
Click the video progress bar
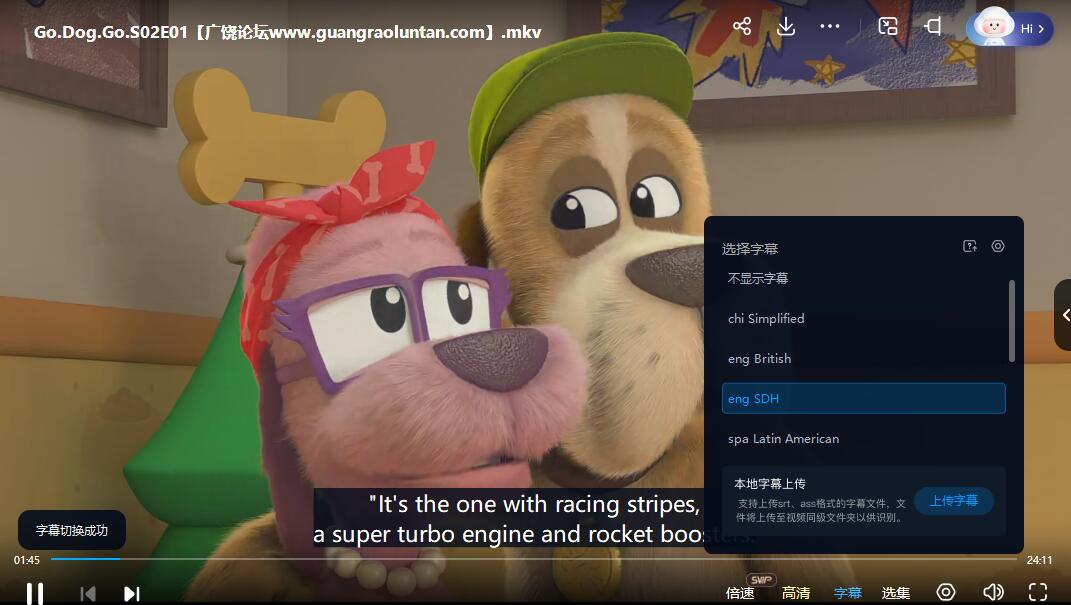[533, 559]
